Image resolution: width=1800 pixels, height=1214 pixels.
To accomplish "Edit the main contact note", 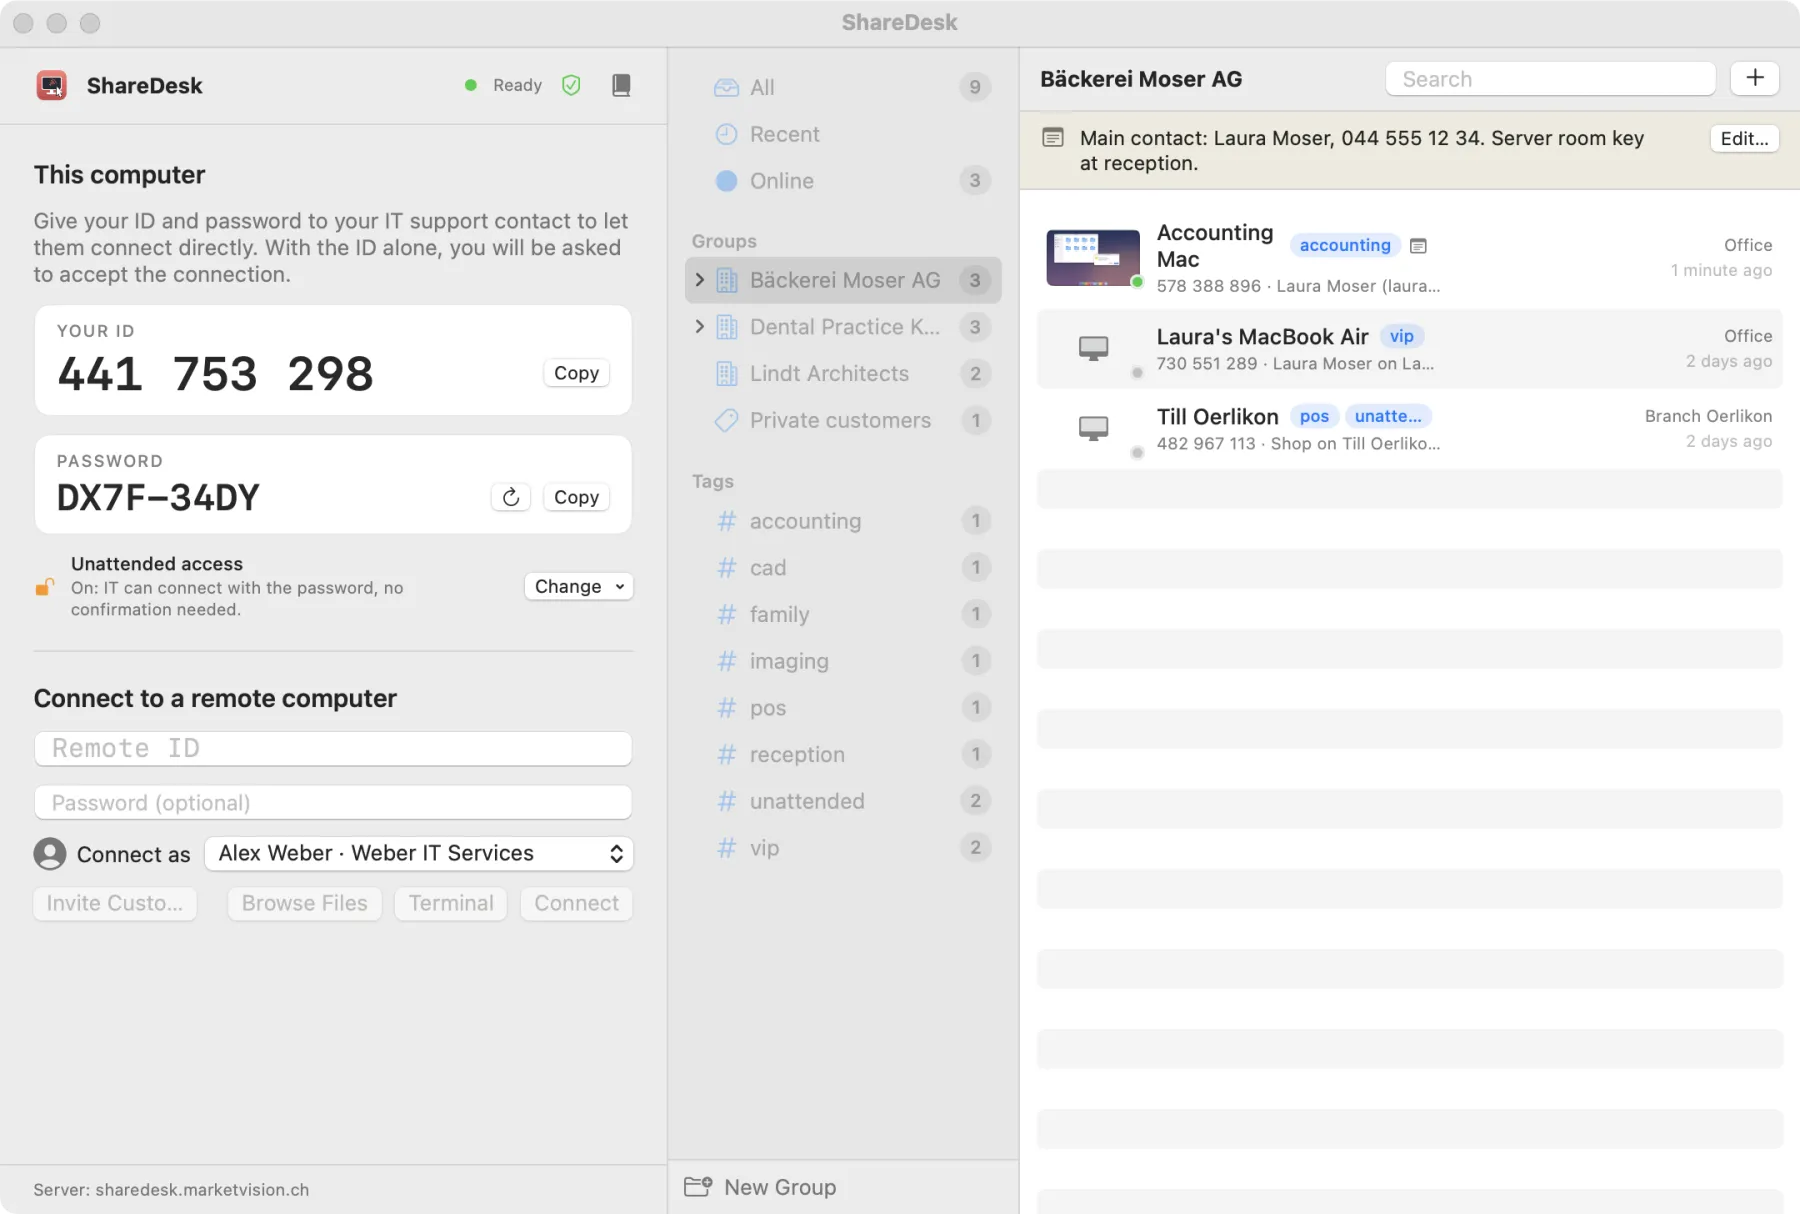I will point(1744,139).
